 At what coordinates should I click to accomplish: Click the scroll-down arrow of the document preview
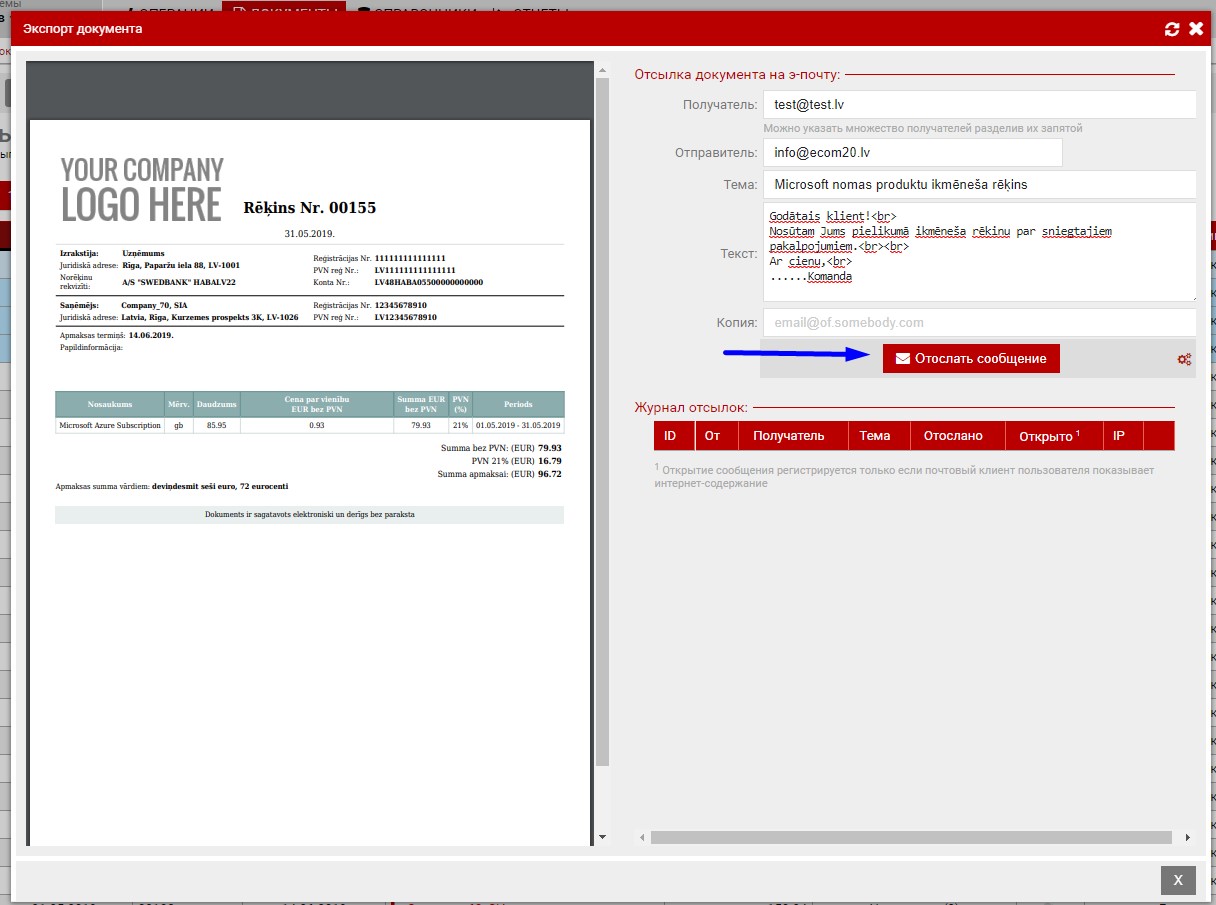tap(602, 837)
